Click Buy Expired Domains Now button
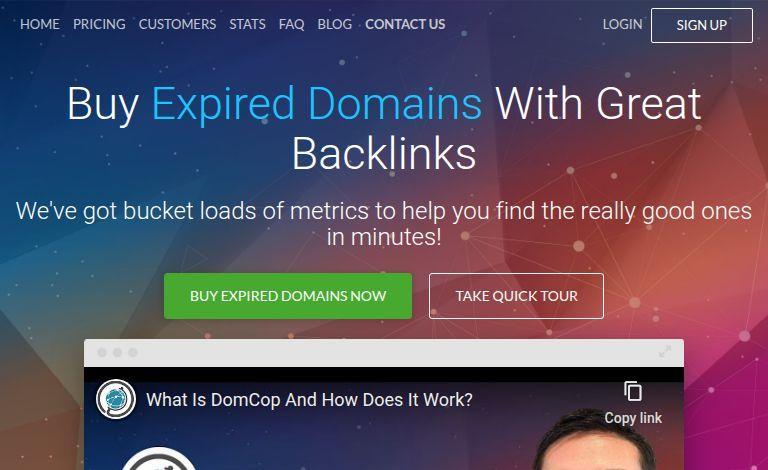The width and height of the screenshot is (768, 470). coord(288,296)
